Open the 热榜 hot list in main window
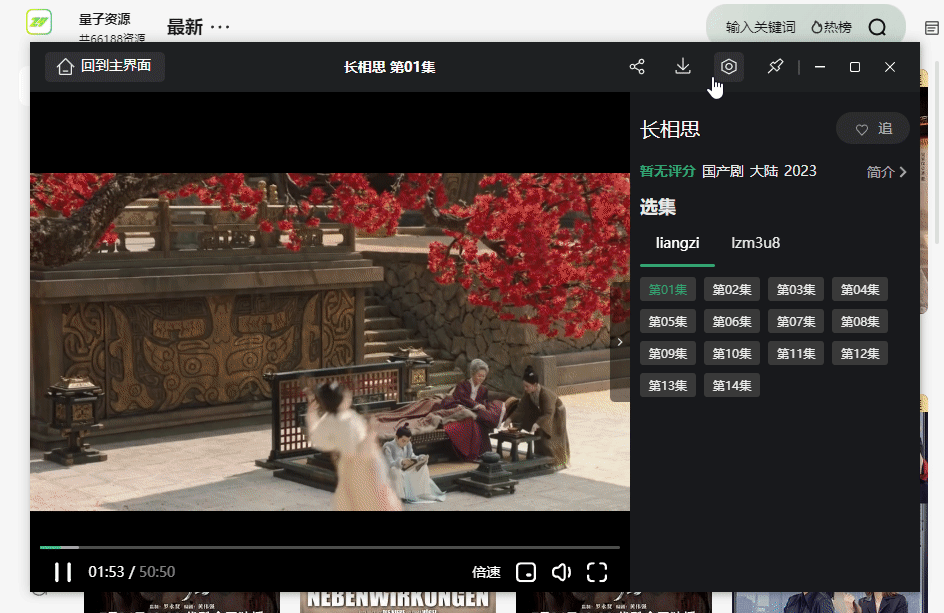 (831, 27)
